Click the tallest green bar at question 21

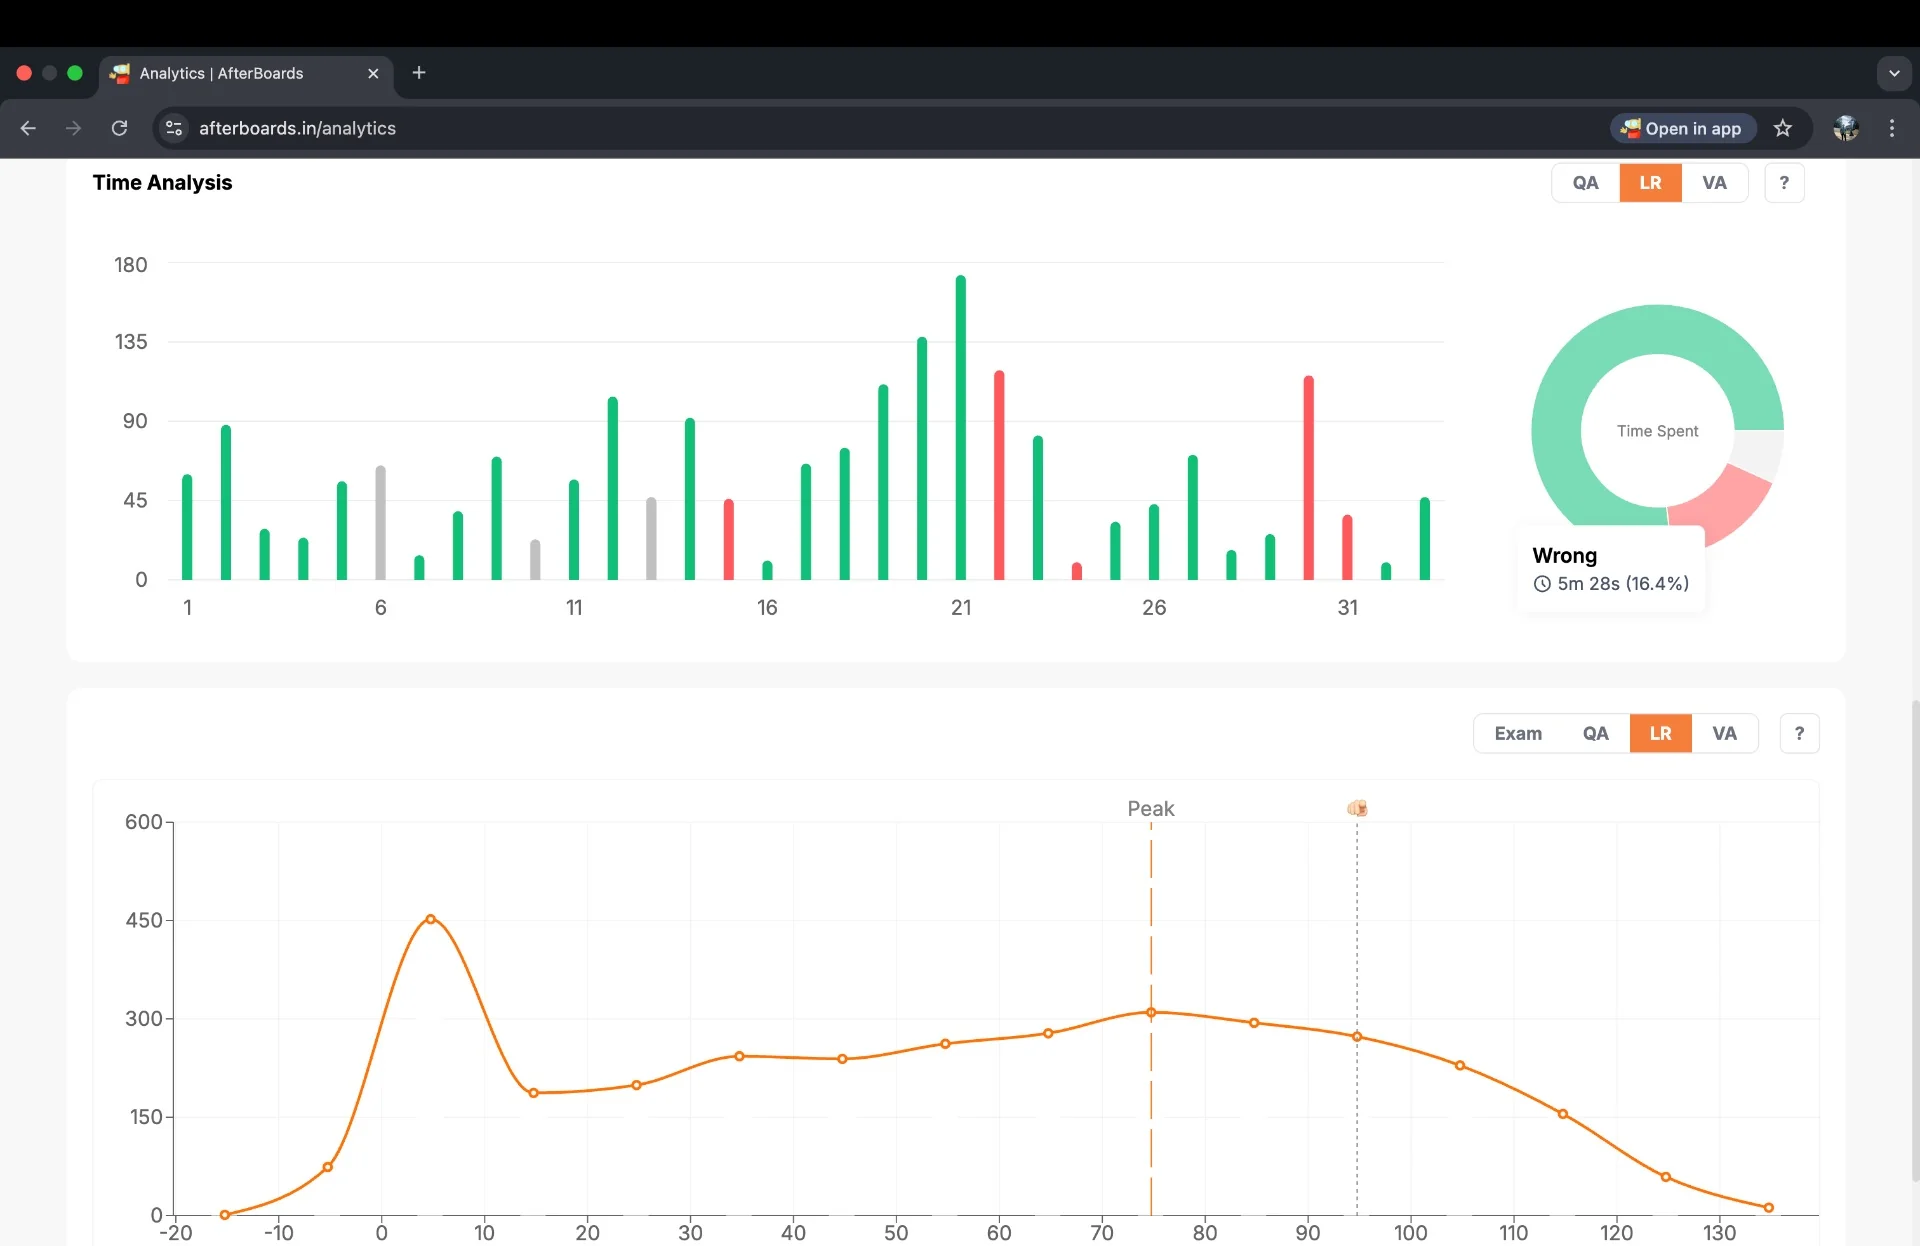[960, 427]
